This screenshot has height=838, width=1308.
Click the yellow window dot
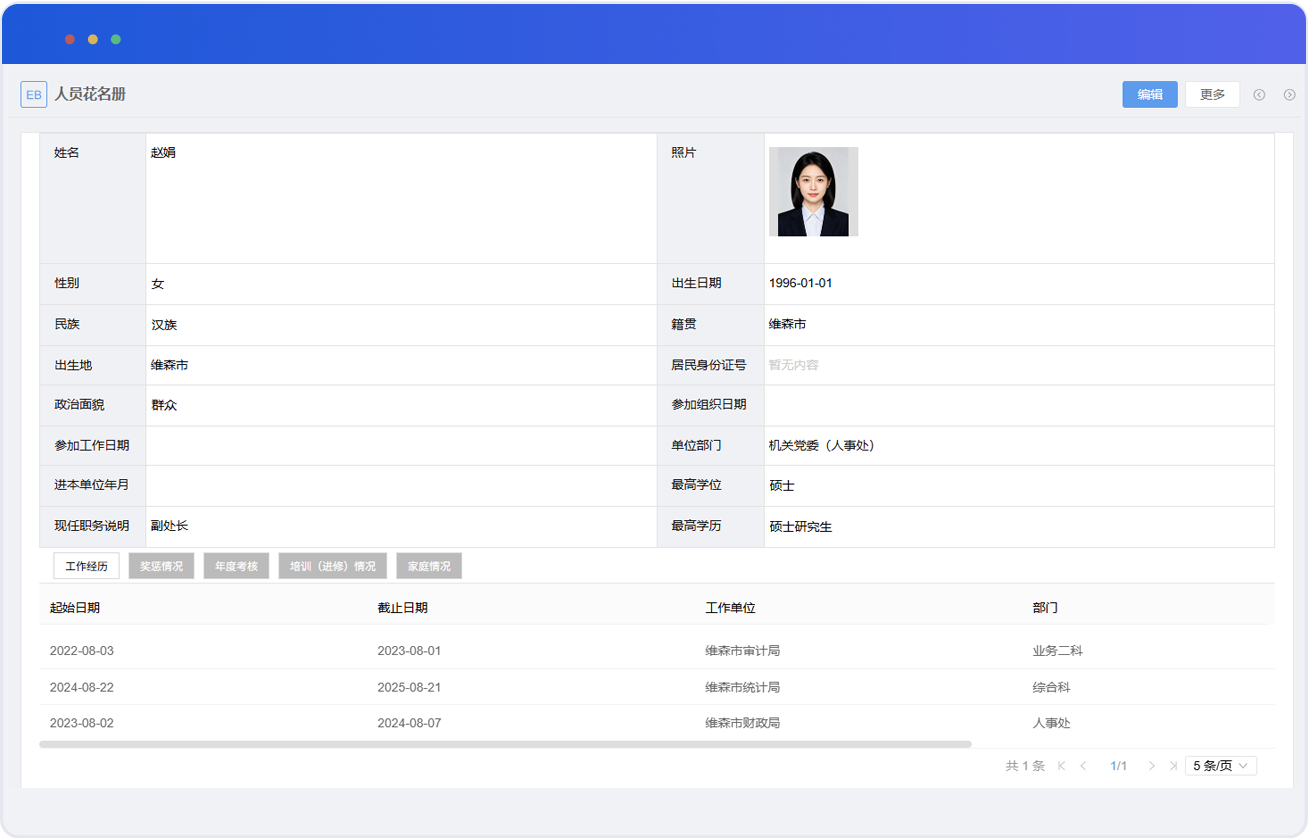pos(93,39)
